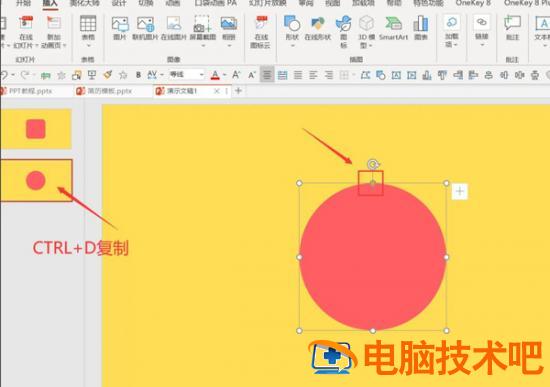Click the font color A icon

[x=215, y=75]
